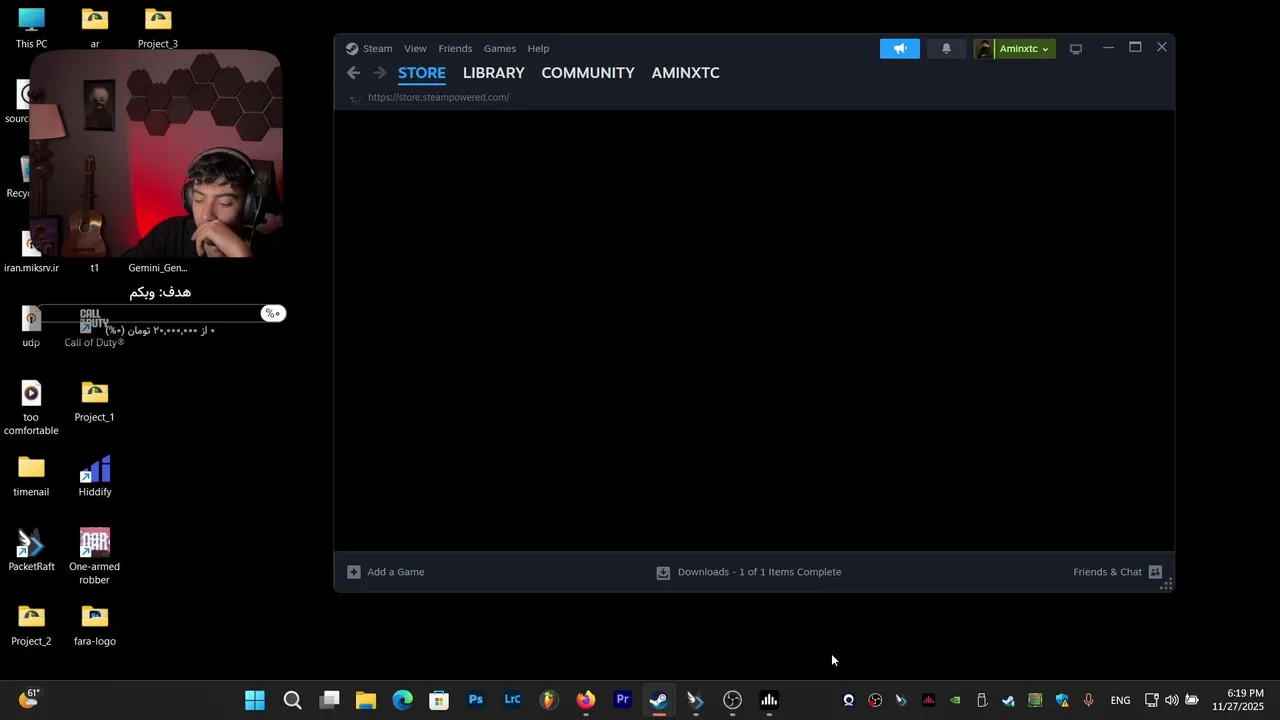The image size is (1280, 720).
Task: Open the Steam notifications bell
Action: (946, 48)
